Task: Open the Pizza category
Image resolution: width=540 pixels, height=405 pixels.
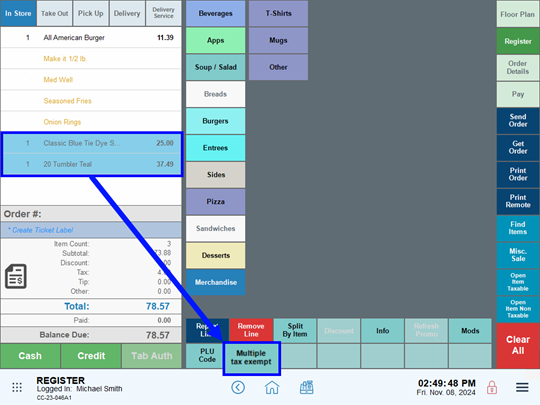Action: point(216,201)
